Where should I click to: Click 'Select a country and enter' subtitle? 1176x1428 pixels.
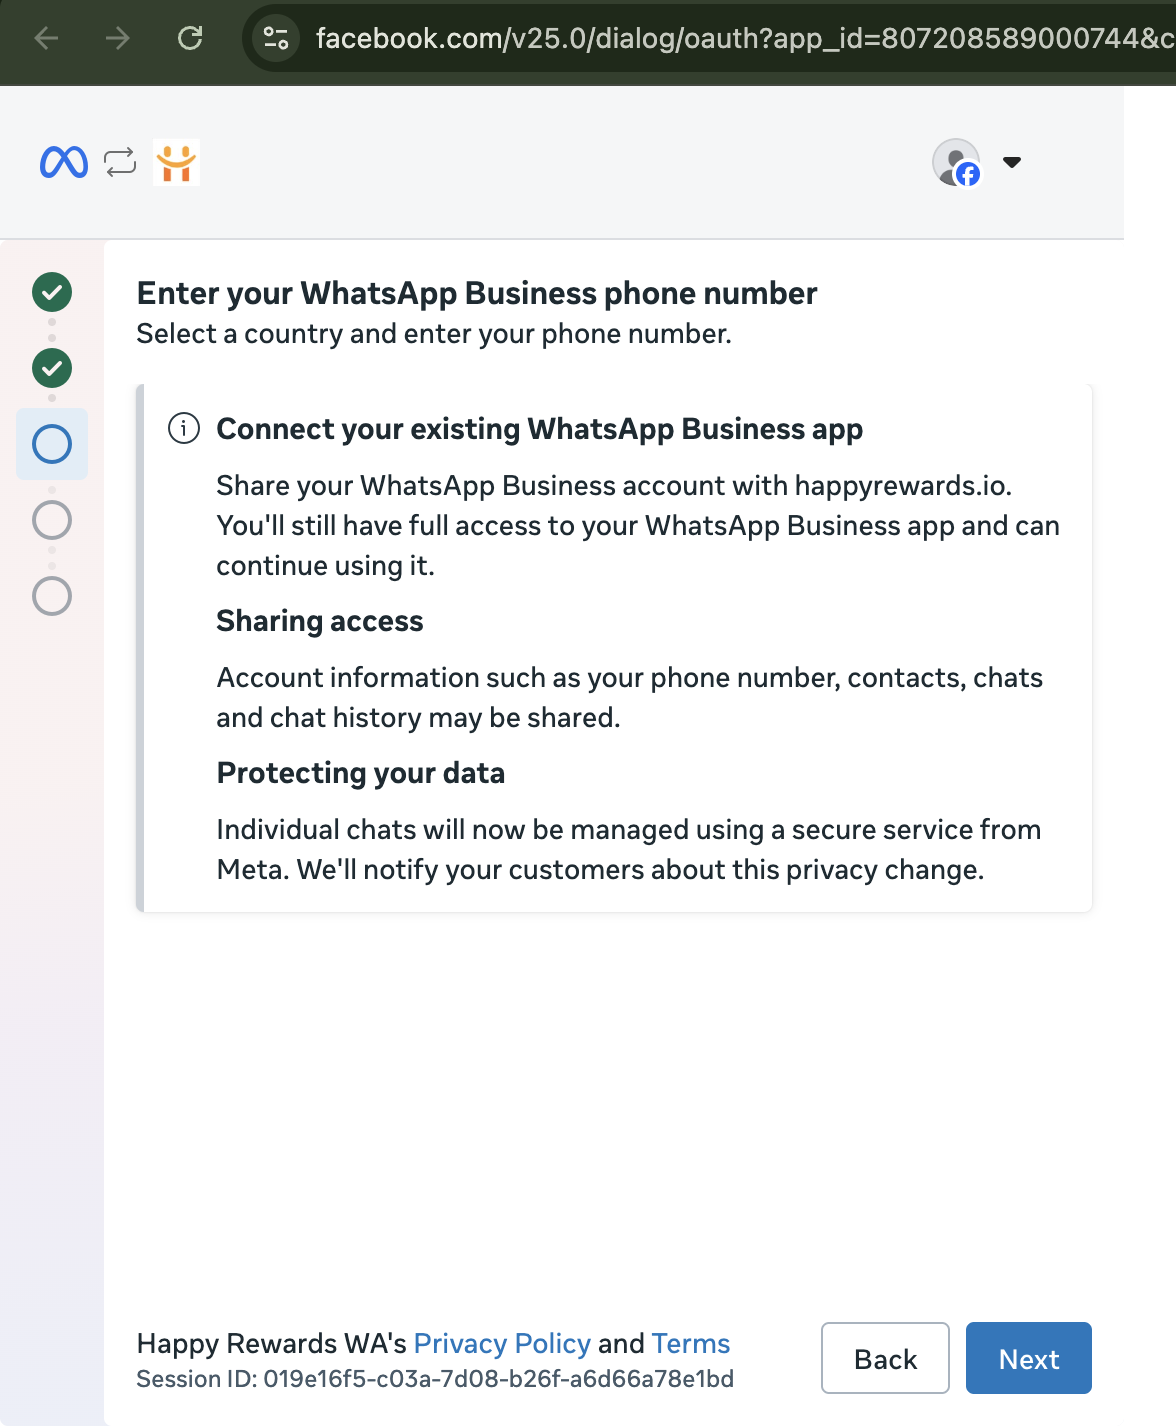[x=434, y=333]
